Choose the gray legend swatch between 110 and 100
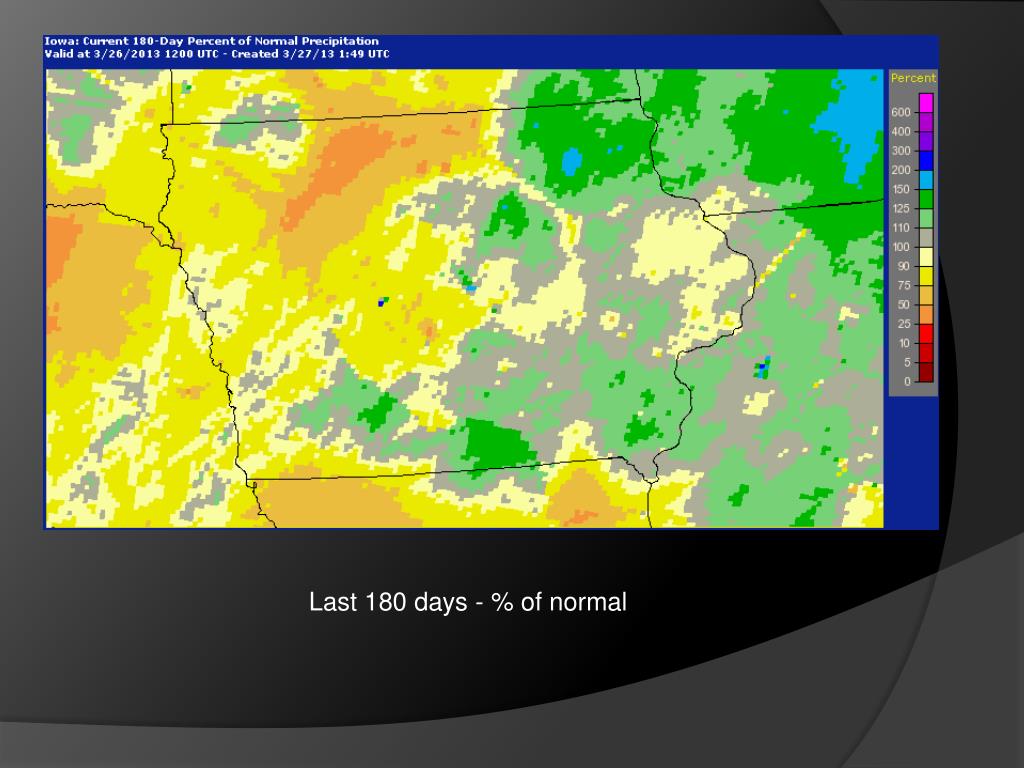 point(926,237)
